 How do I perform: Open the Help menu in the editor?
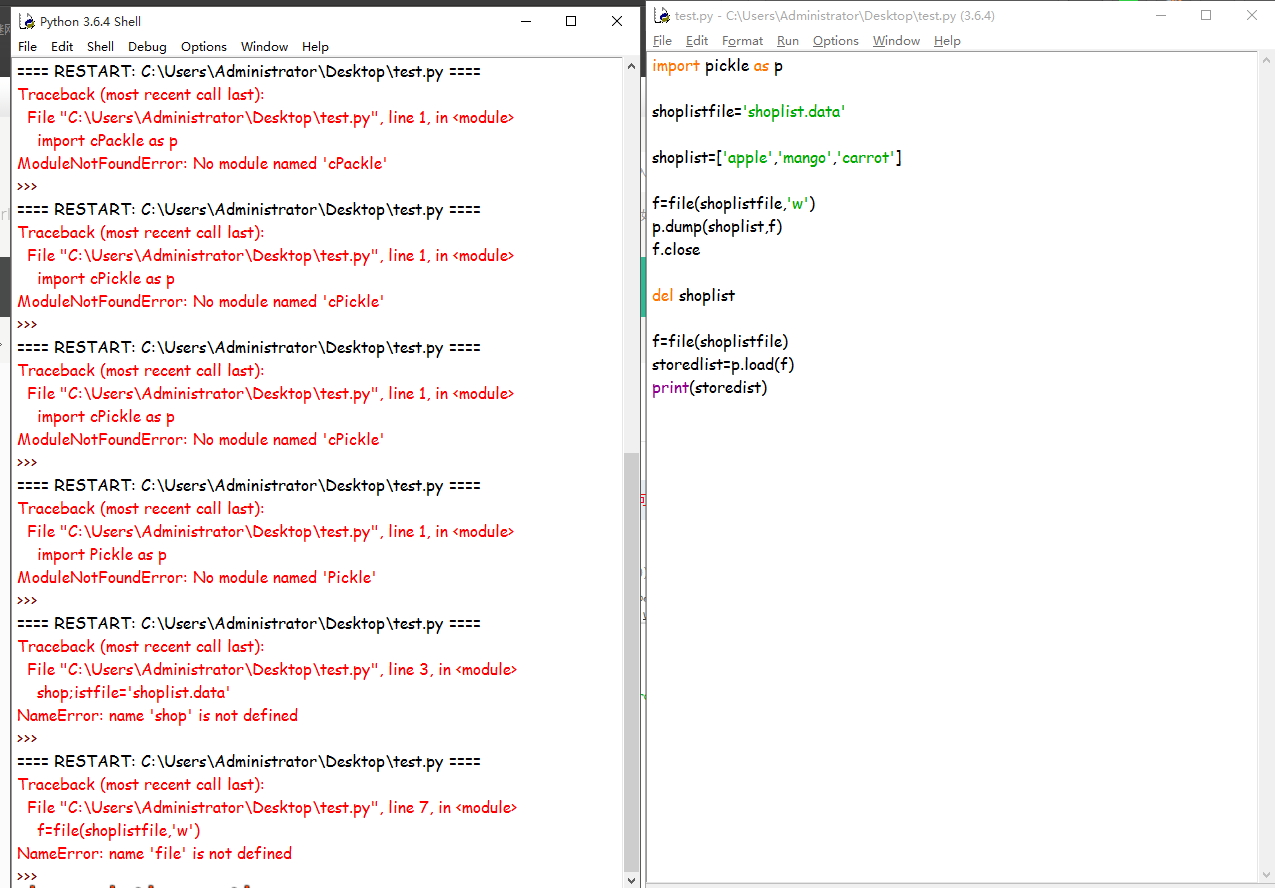[946, 41]
